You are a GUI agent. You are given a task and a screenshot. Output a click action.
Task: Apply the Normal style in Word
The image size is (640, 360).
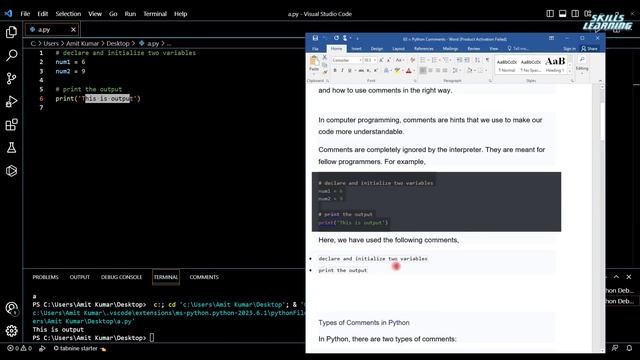(x=507, y=64)
